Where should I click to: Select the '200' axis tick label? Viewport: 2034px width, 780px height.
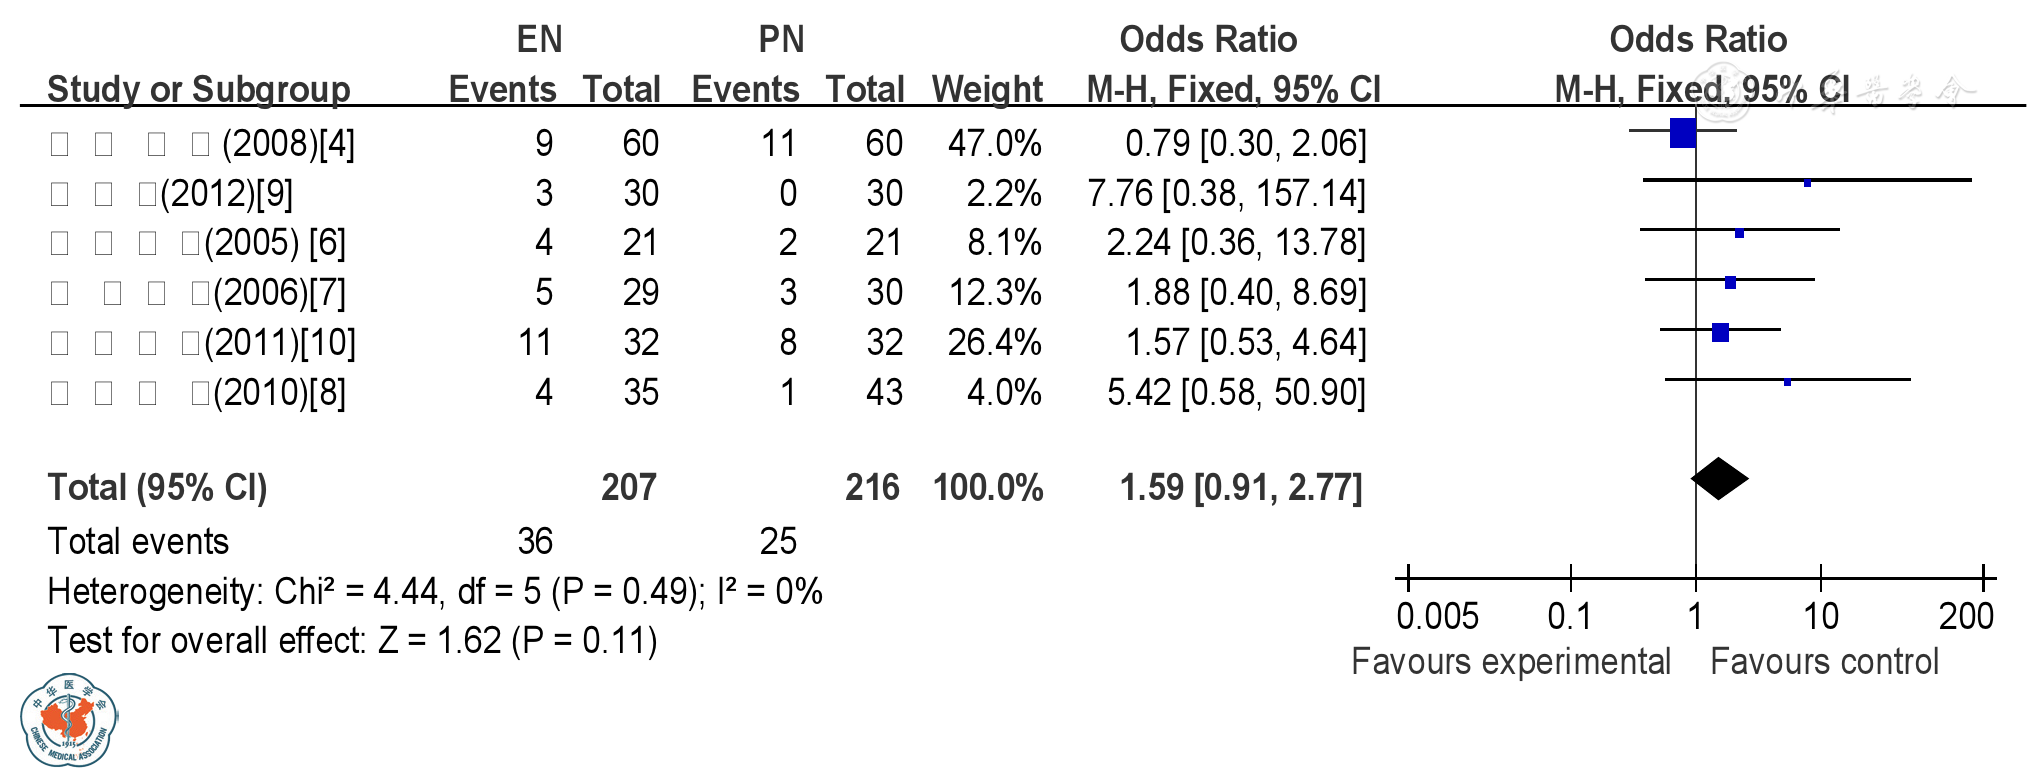pos(1966,616)
